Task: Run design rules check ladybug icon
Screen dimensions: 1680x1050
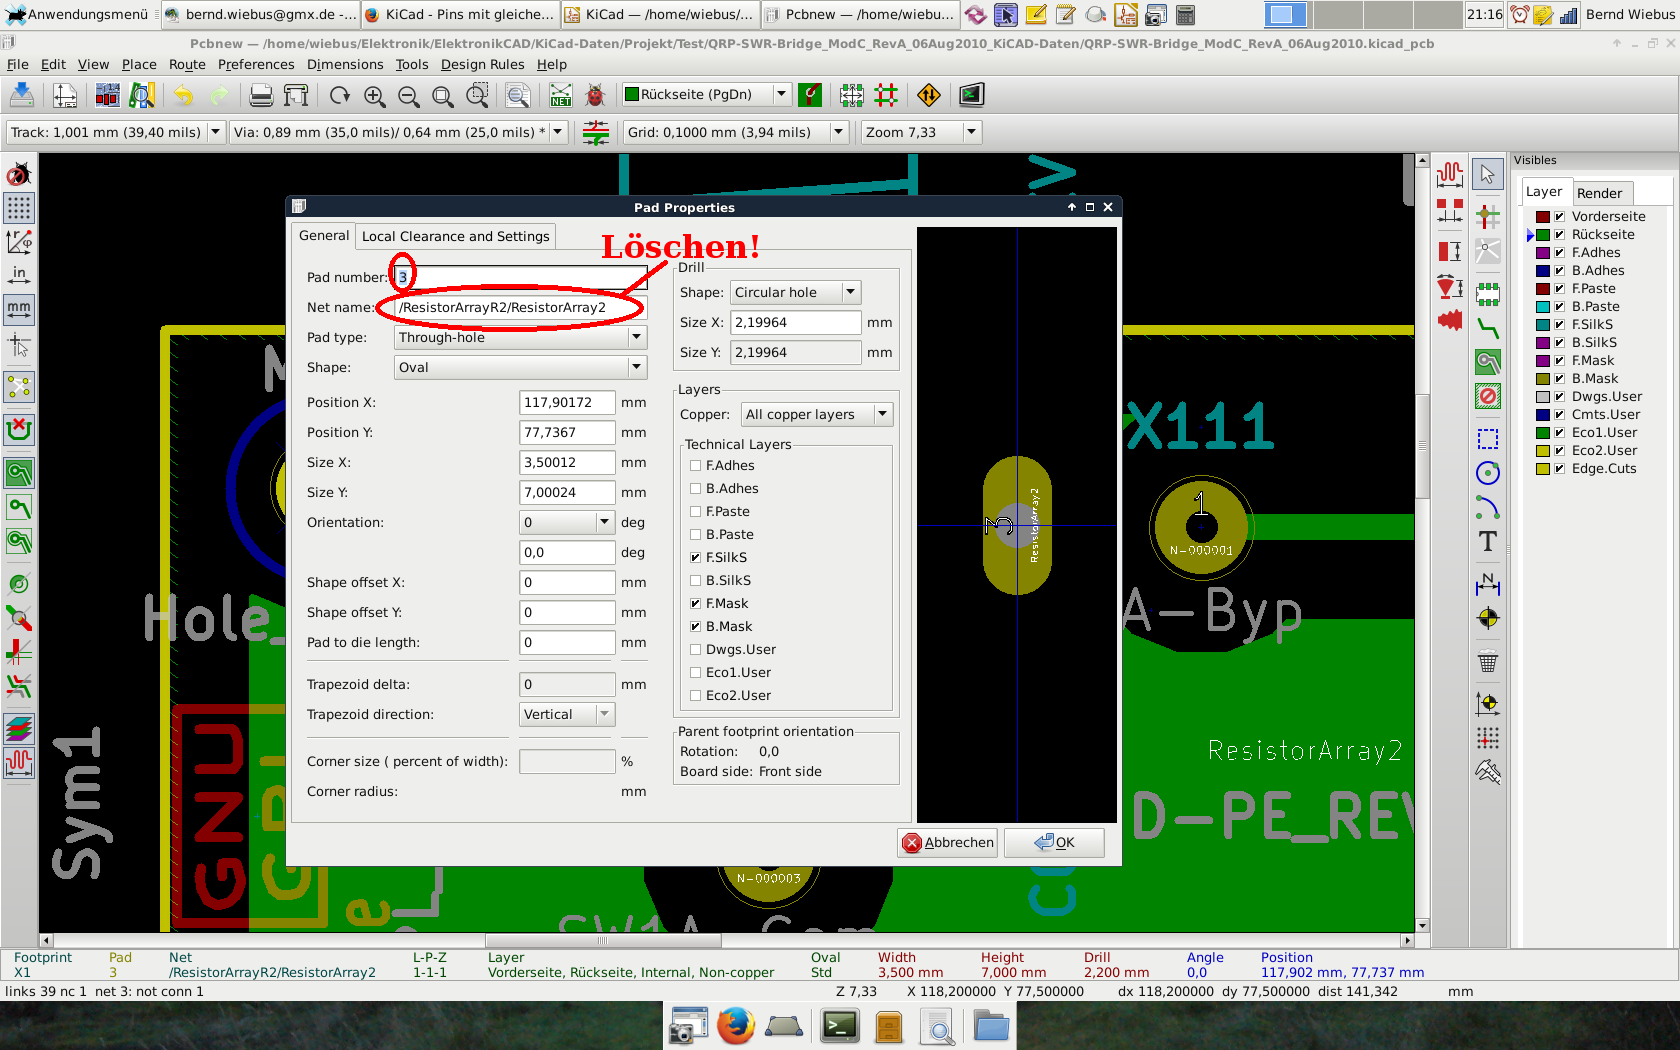Action: click(595, 95)
